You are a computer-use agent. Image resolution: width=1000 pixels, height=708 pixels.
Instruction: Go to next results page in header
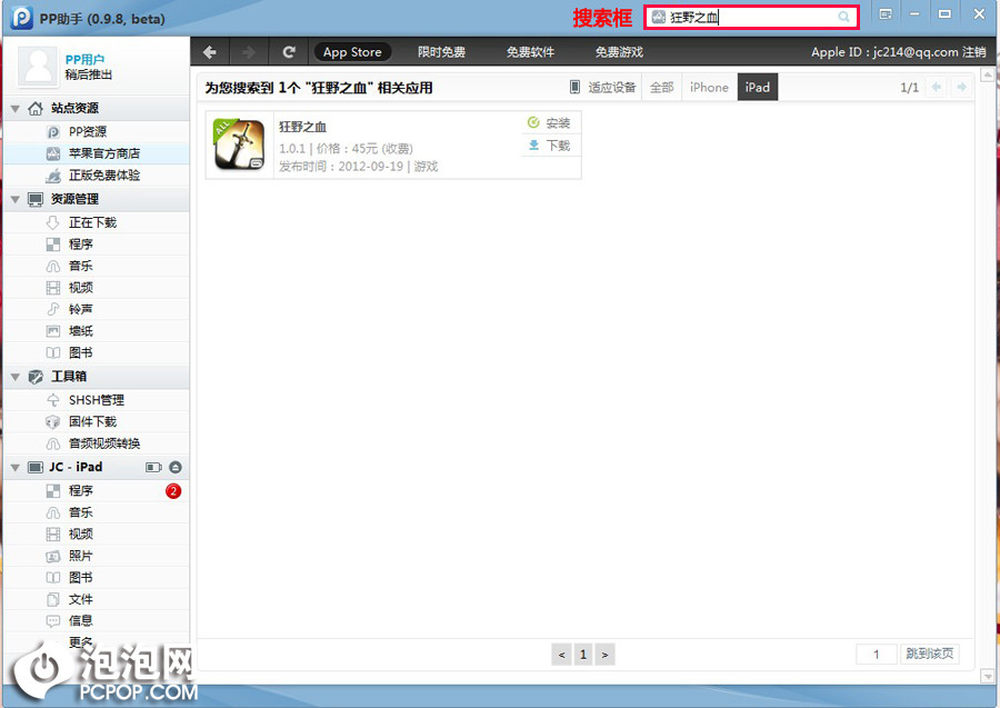(x=961, y=87)
